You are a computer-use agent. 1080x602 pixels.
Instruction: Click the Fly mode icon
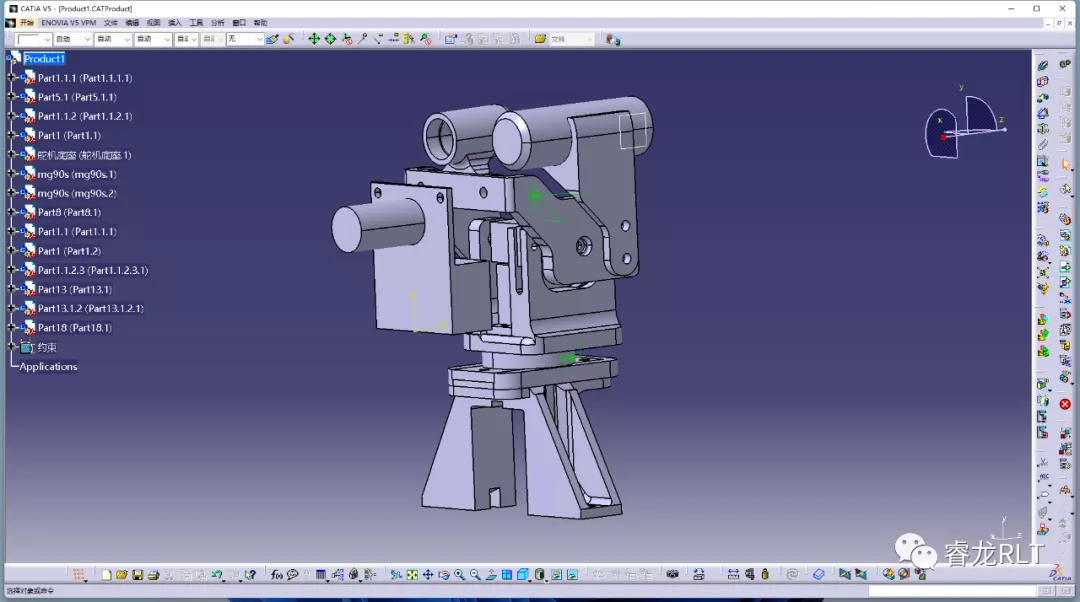(396, 574)
